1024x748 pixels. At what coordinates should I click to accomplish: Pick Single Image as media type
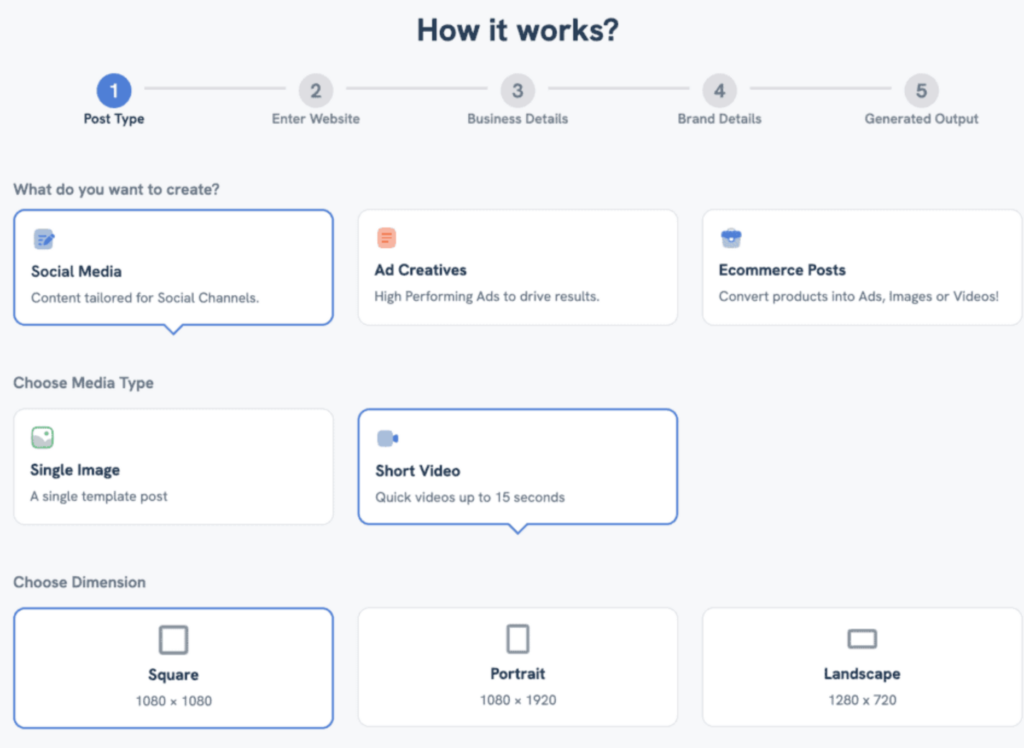pyautogui.click(x=173, y=468)
